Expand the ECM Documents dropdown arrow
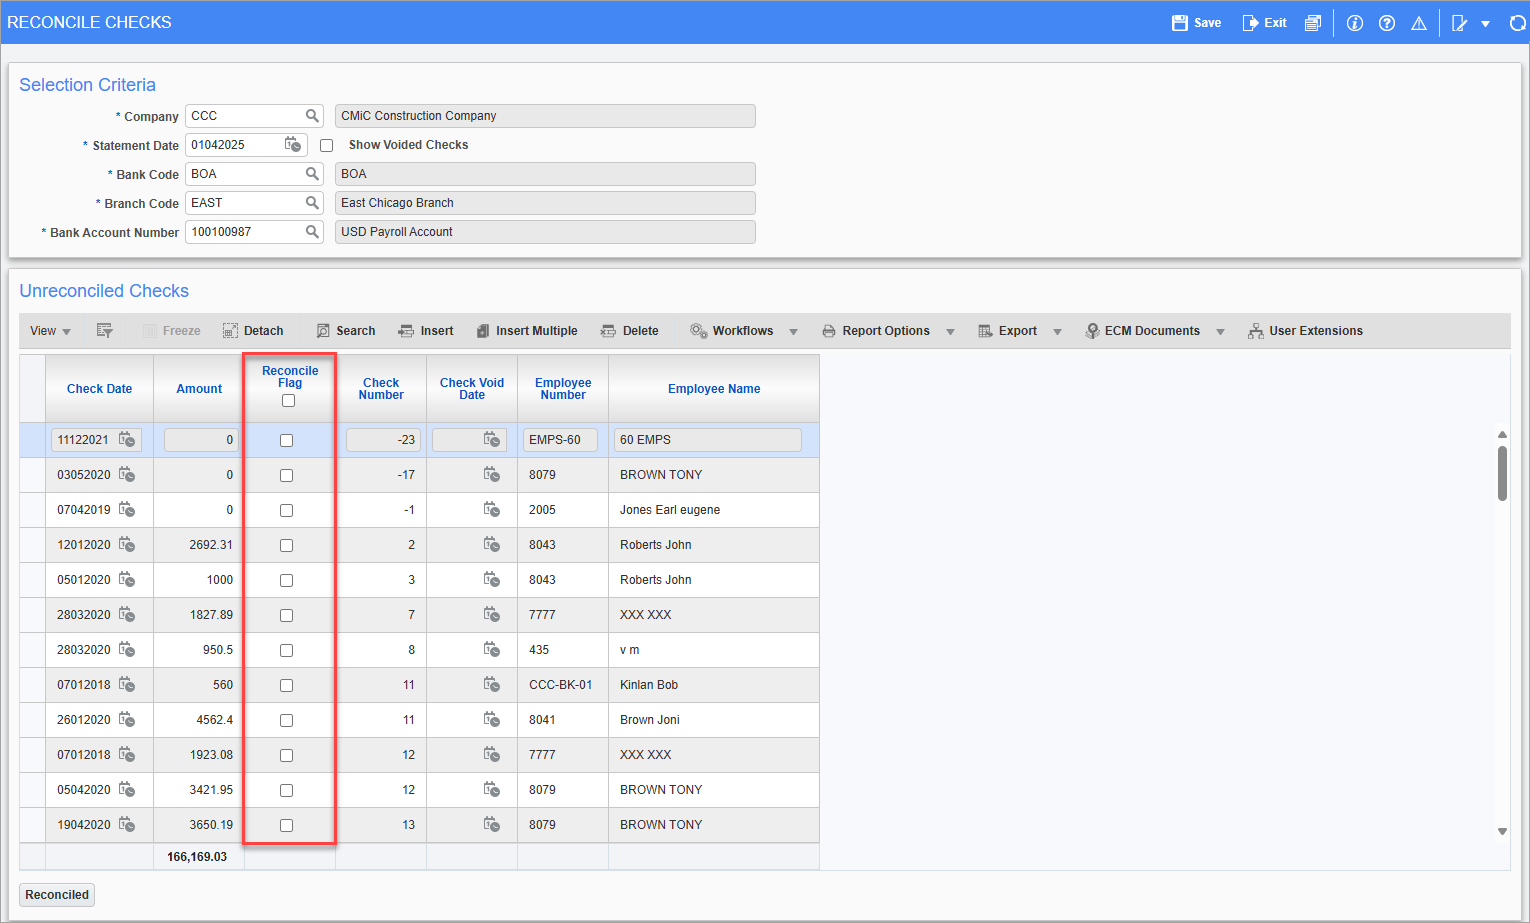Image resolution: width=1530 pixels, height=923 pixels. [1220, 332]
